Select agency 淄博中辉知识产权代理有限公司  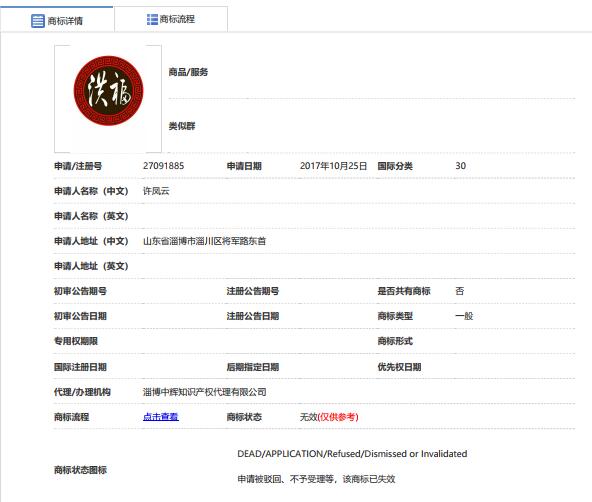(205, 392)
